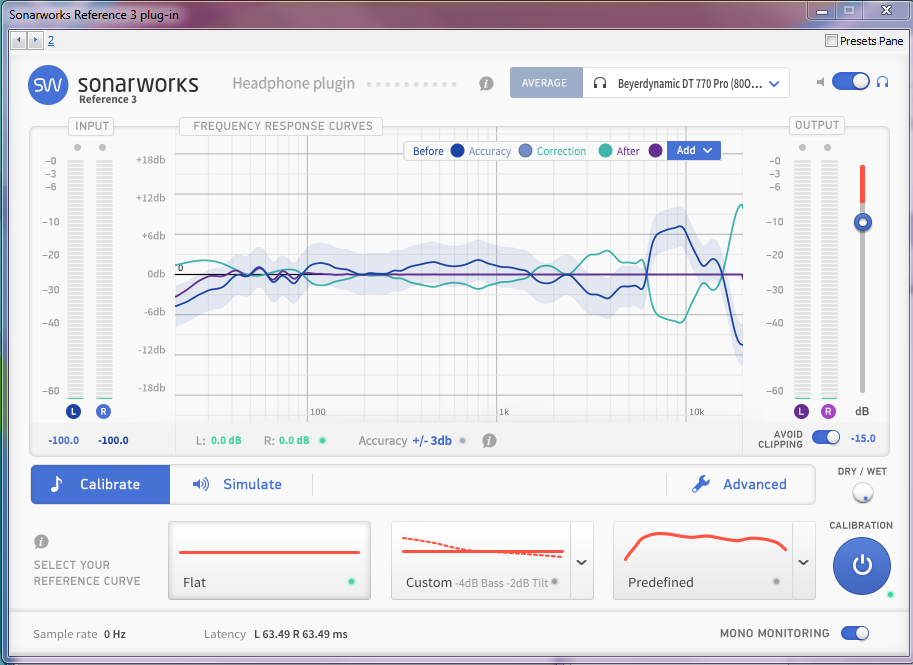Open the Add curve dropdown
Image resolution: width=913 pixels, height=665 pixels.
(x=693, y=150)
